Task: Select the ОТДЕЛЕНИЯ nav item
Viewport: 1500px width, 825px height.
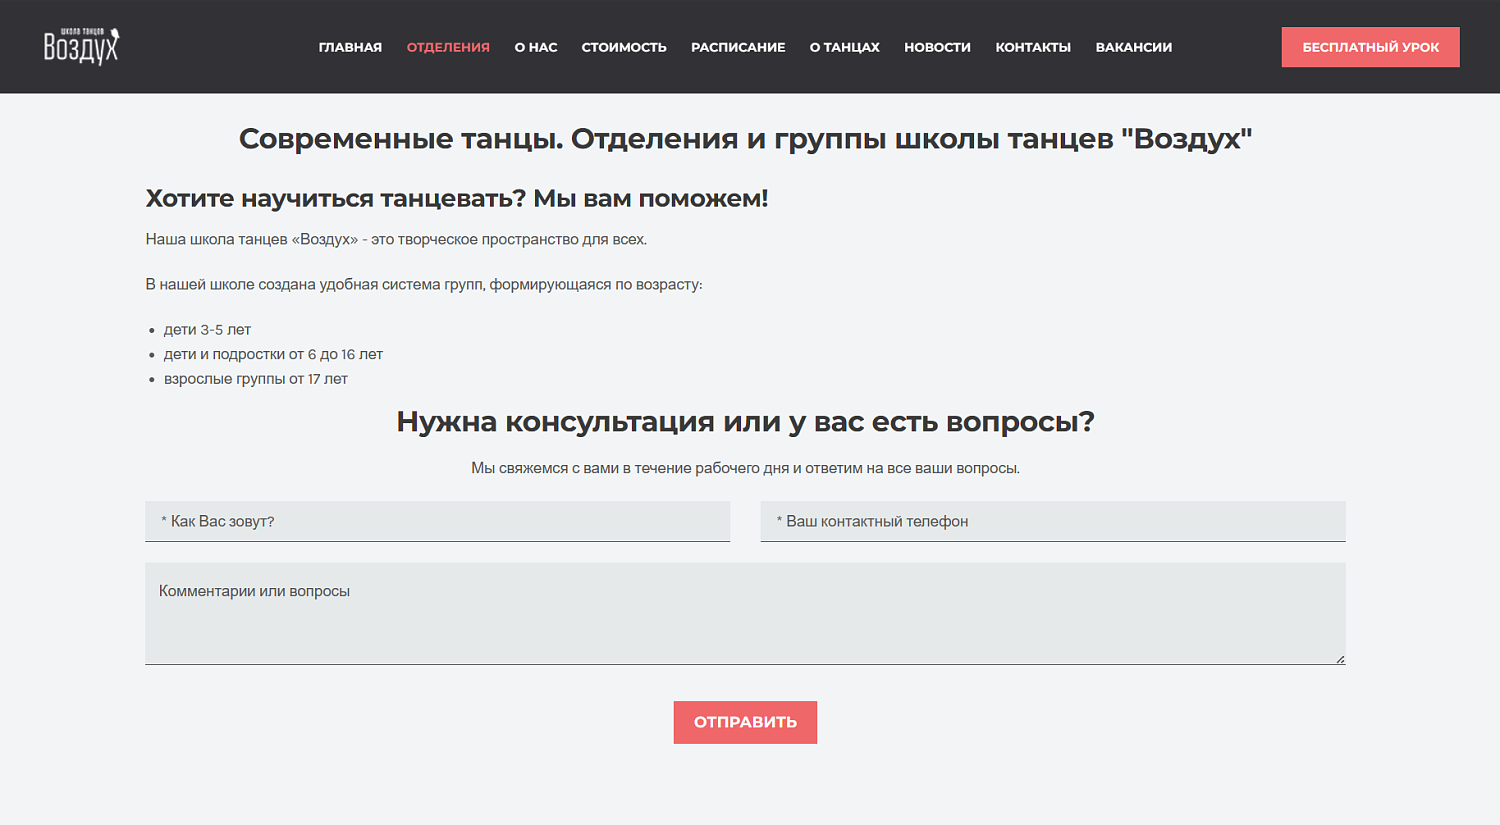Action: click(x=448, y=47)
